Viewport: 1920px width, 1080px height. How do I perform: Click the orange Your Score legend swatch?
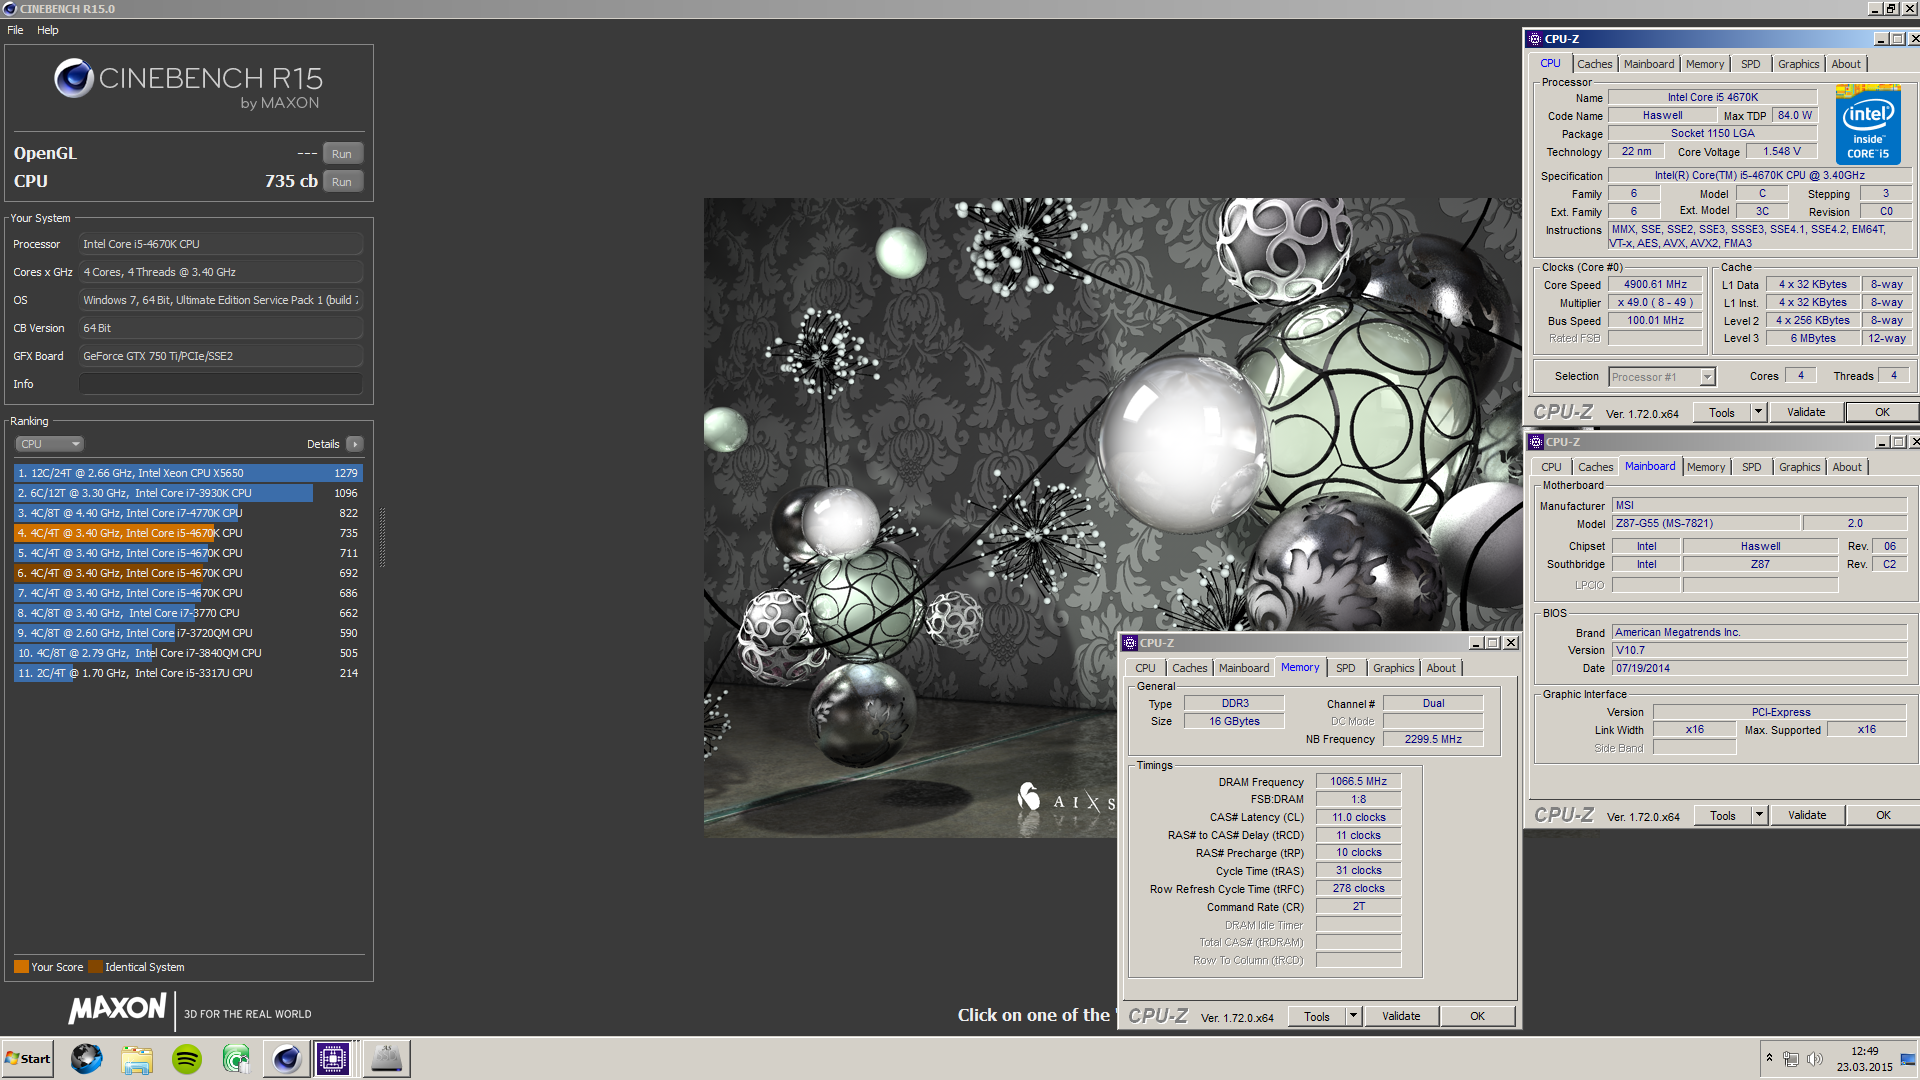point(21,967)
